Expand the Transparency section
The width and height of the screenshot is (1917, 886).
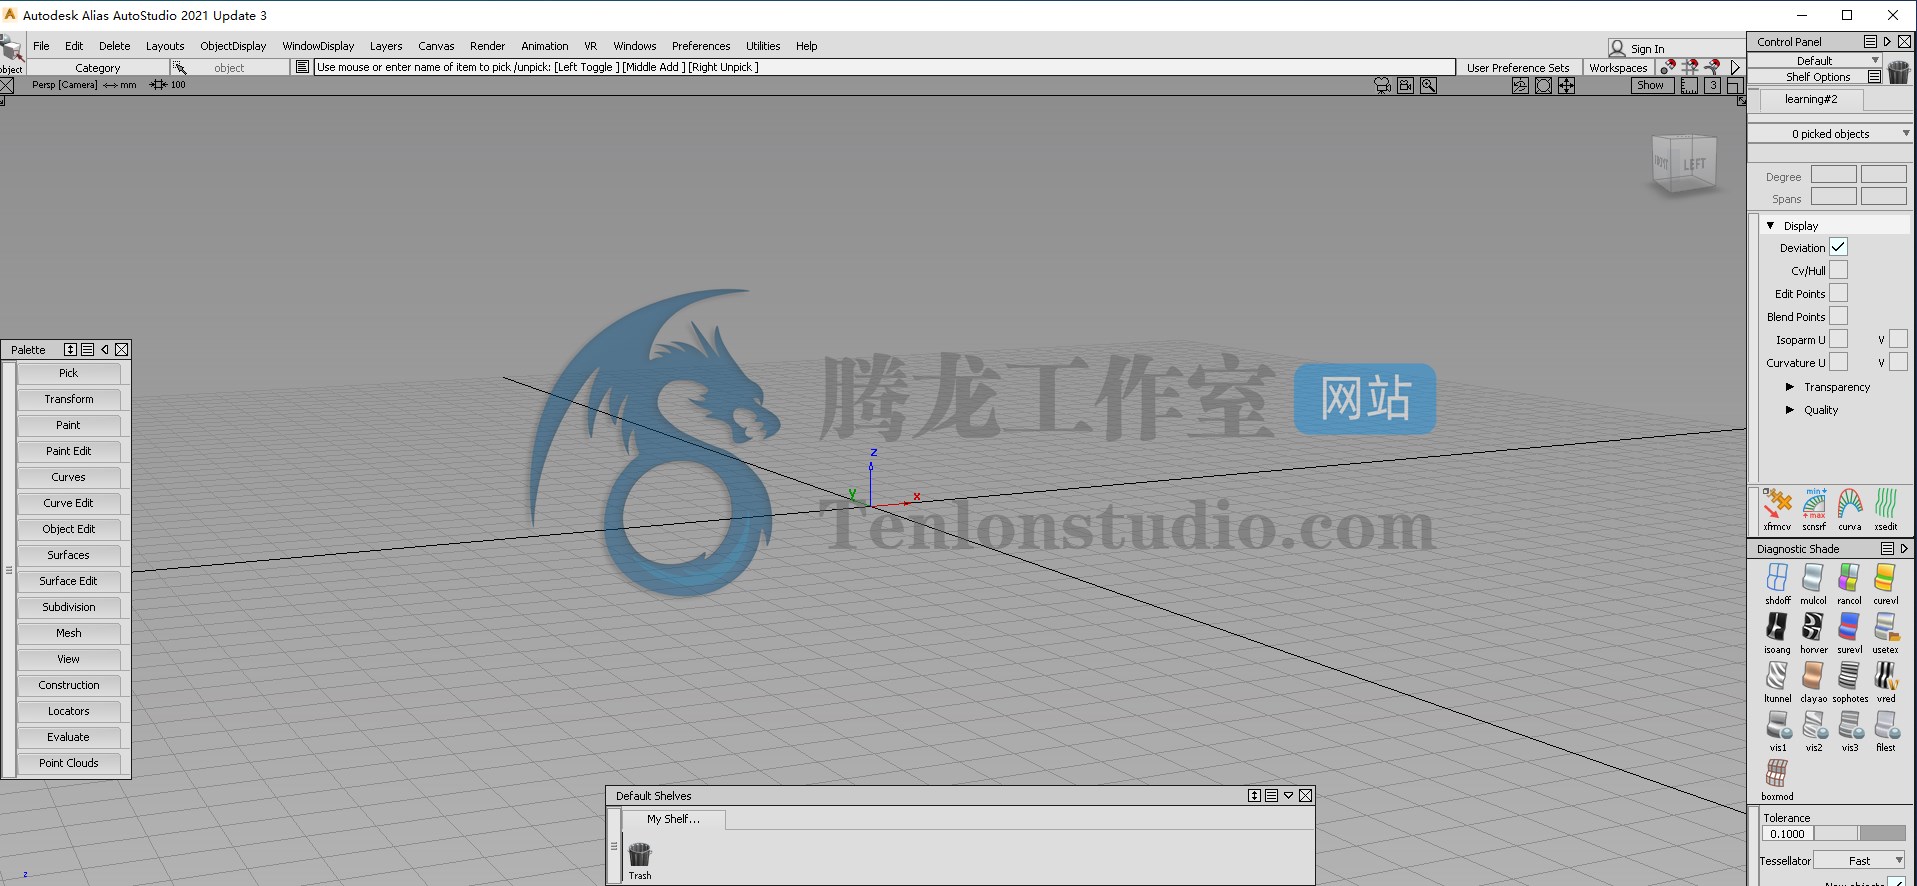tap(1790, 387)
